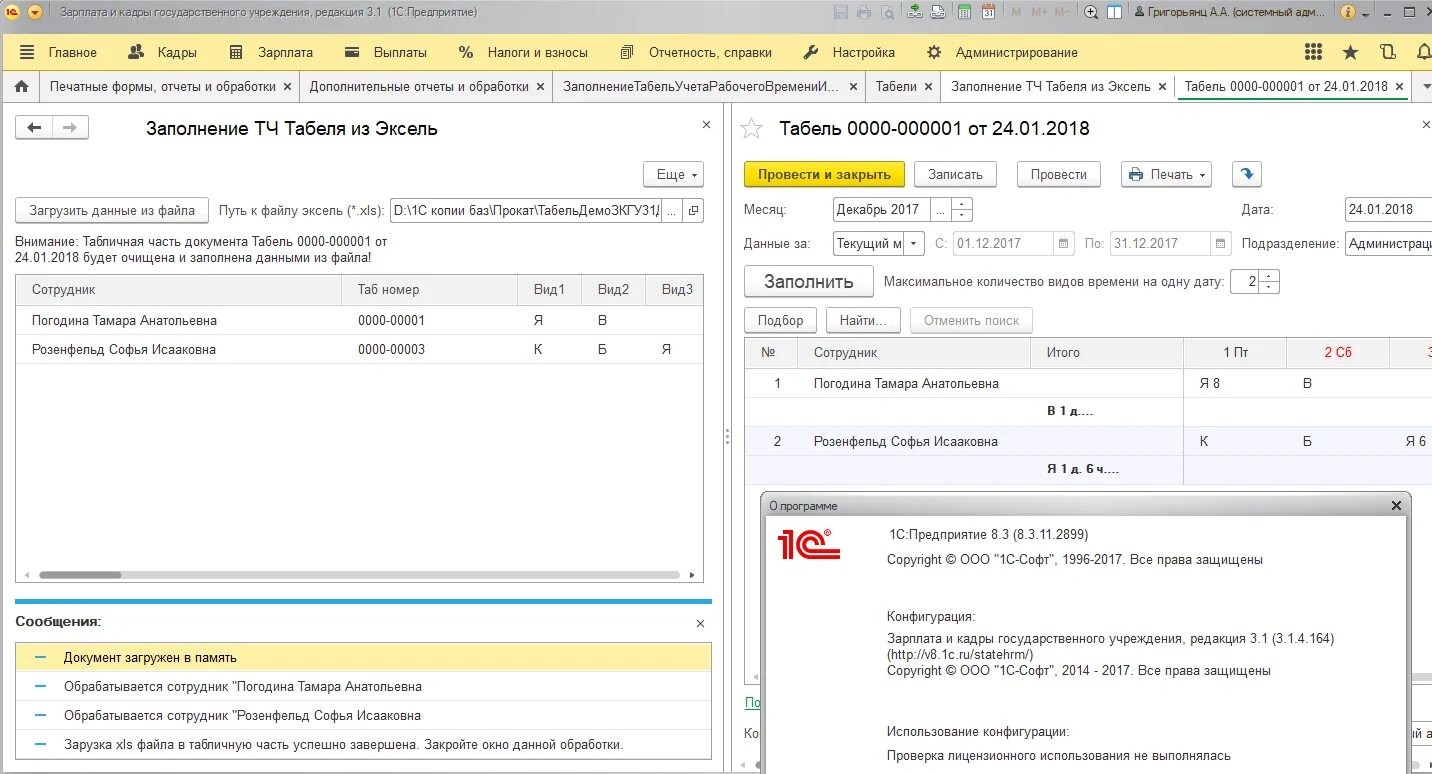
Task: Add Табель document to favorites star
Action: point(752,128)
